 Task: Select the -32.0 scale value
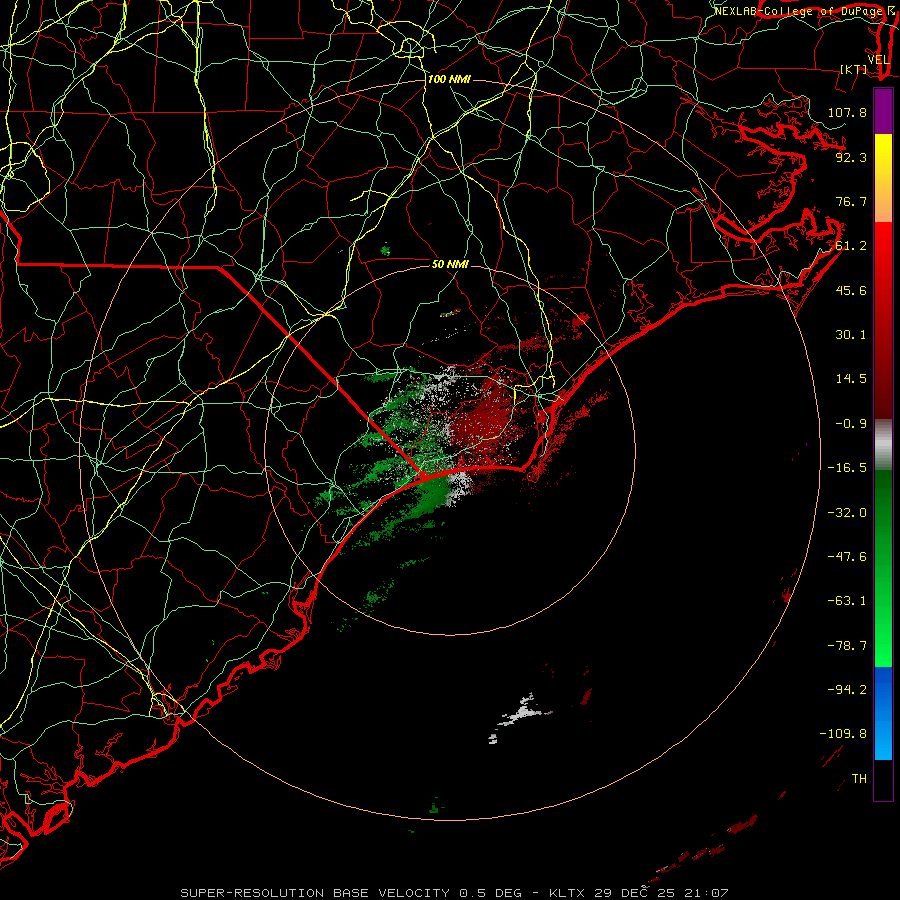(x=847, y=513)
